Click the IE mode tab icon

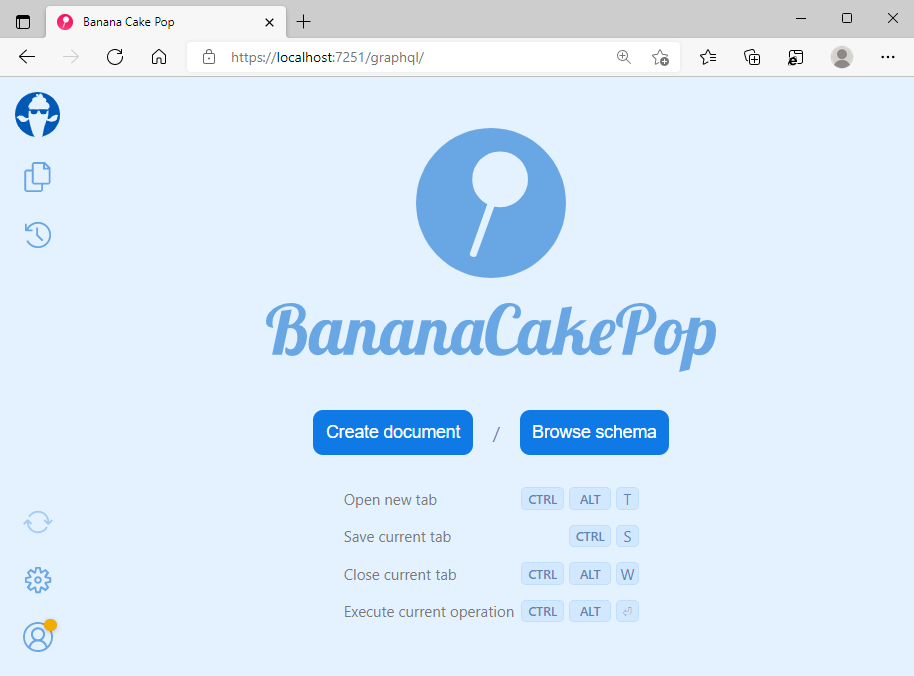tap(795, 57)
